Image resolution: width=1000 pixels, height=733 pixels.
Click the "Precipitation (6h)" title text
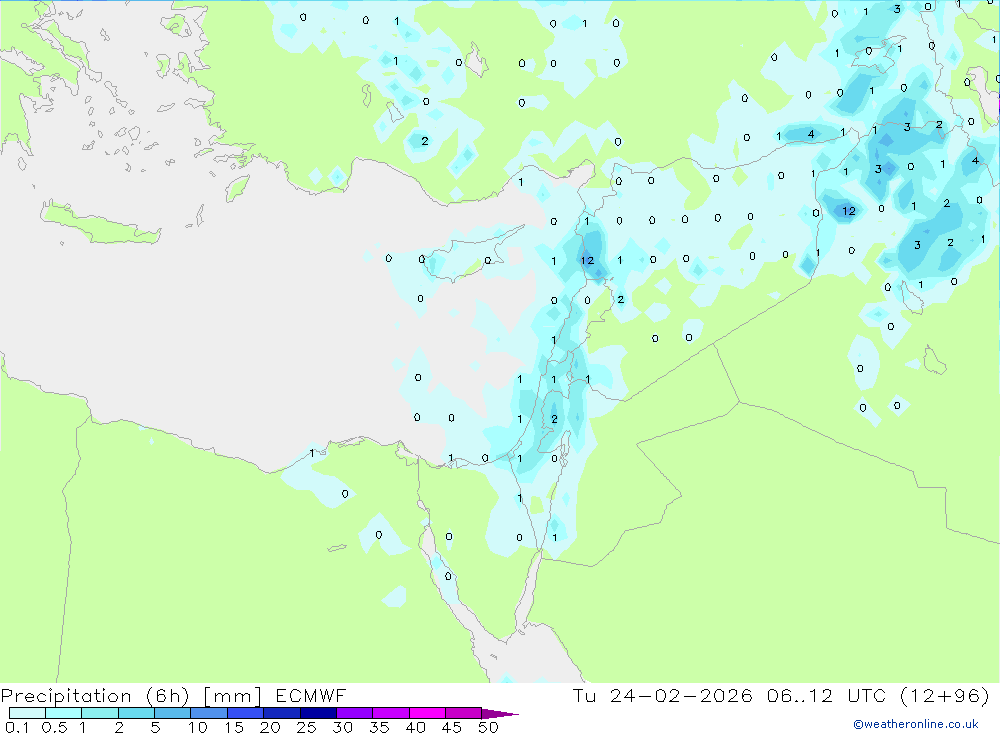tap(95, 696)
